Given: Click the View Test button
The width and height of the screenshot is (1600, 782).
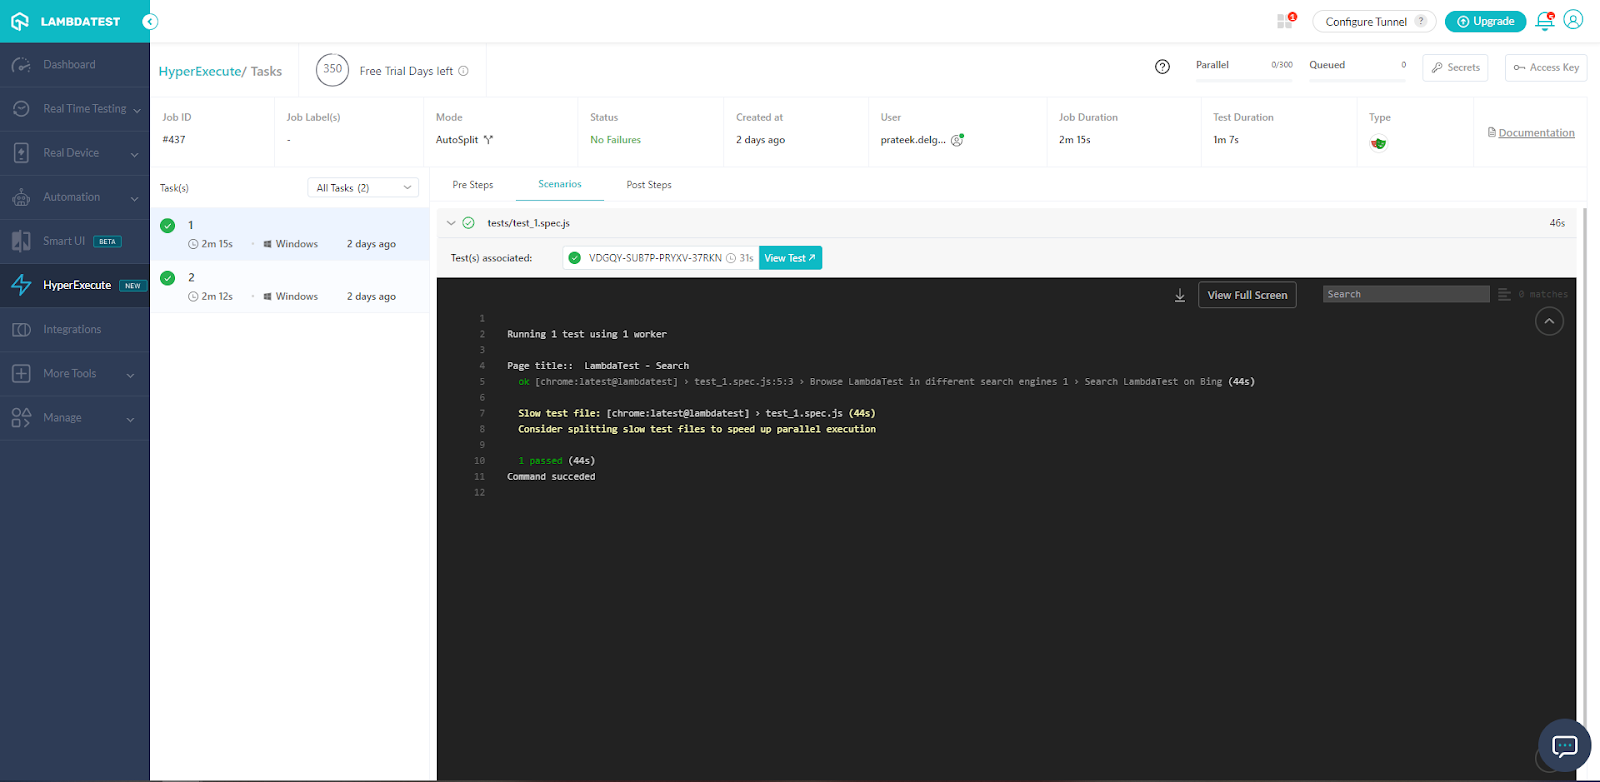Looking at the screenshot, I should (x=790, y=258).
